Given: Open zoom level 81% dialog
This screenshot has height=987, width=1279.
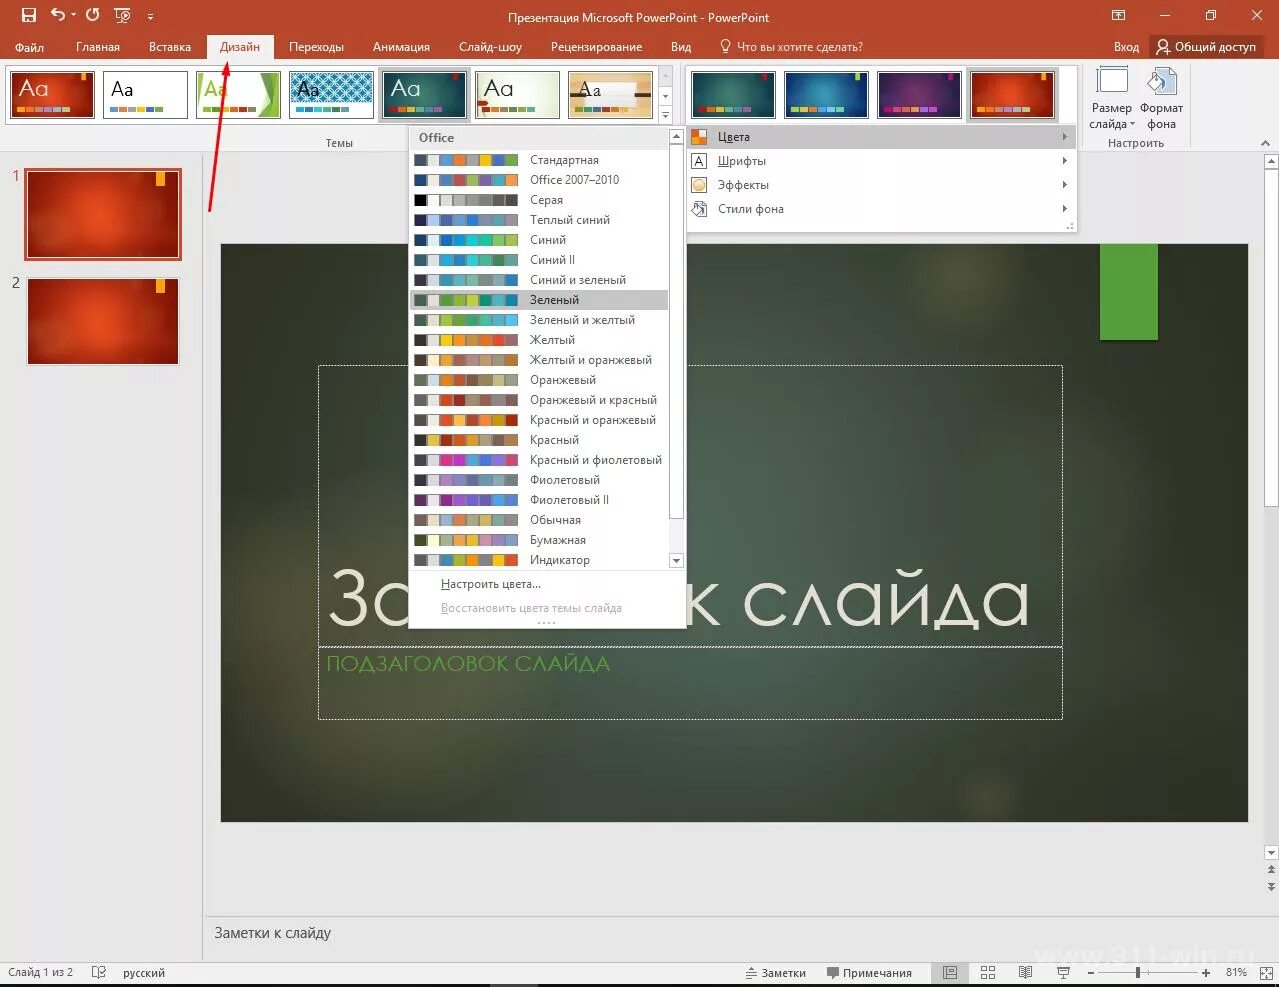Looking at the screenshot, I should 1236,972.
